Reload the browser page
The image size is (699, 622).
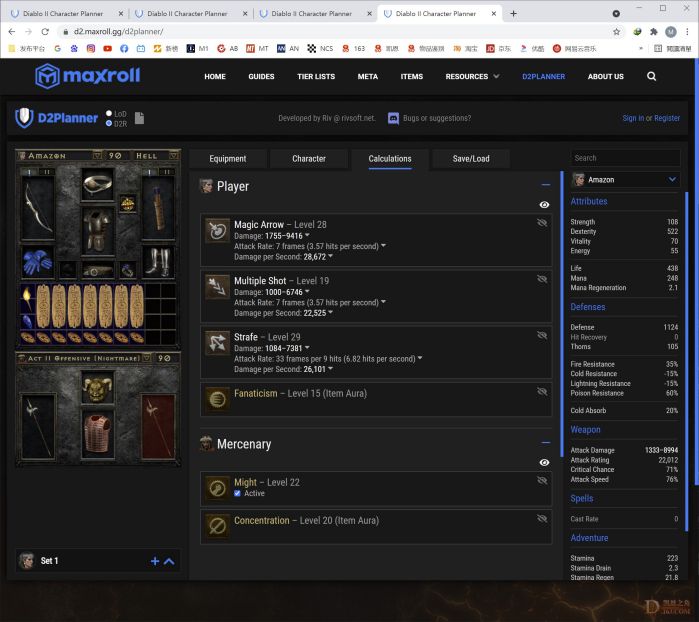click(45, 32)
